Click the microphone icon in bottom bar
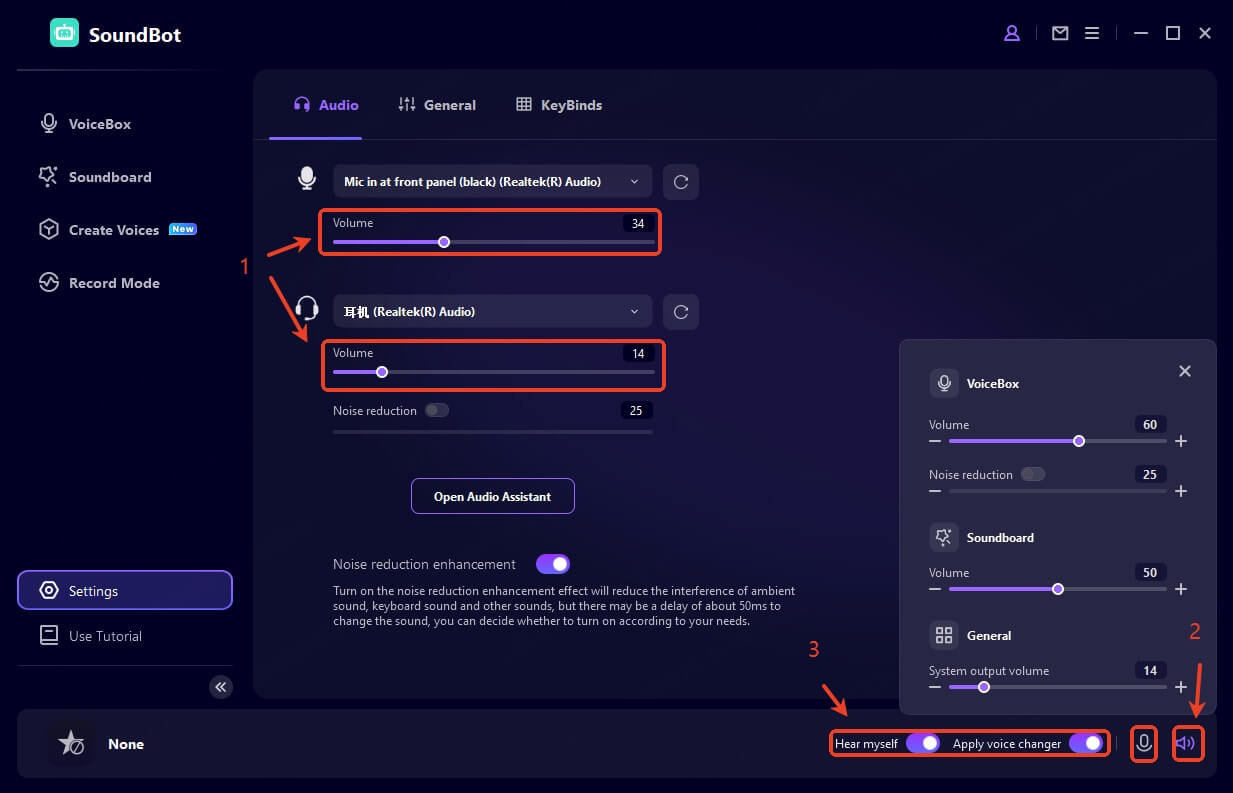Viewport: 1233px width, 793px height. [x=1144, y=744]
